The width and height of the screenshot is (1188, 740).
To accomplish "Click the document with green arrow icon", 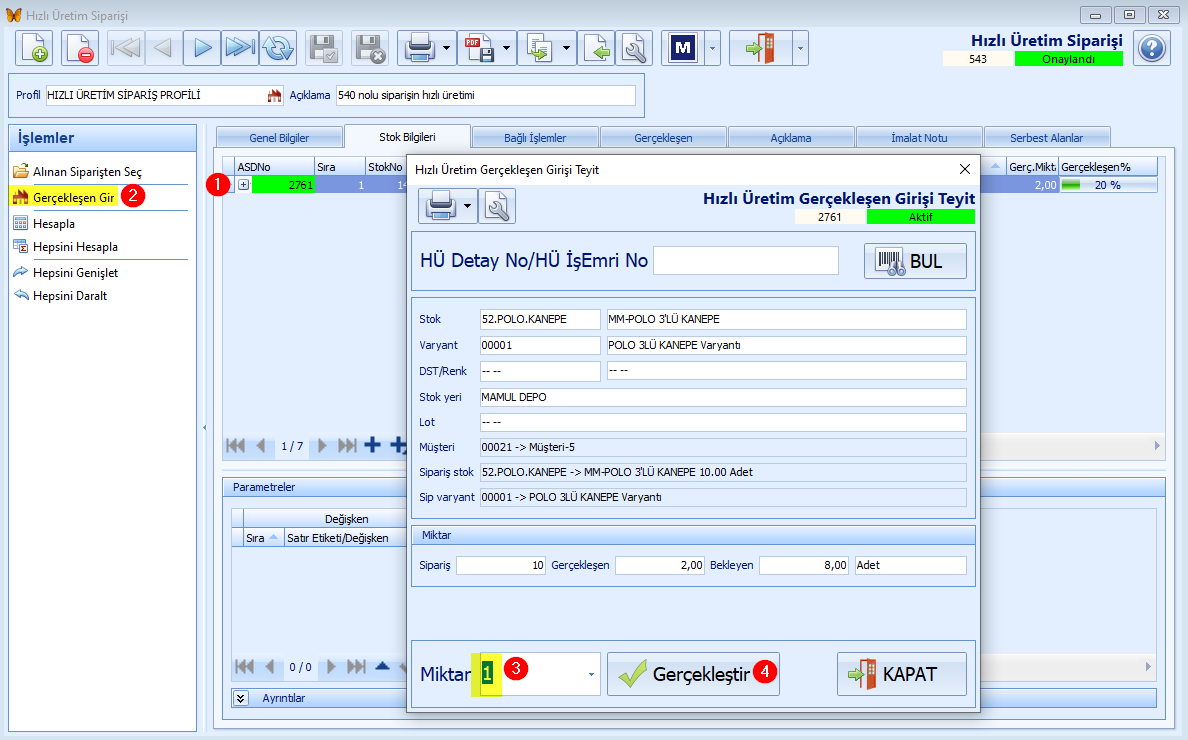I will [596, 48].
